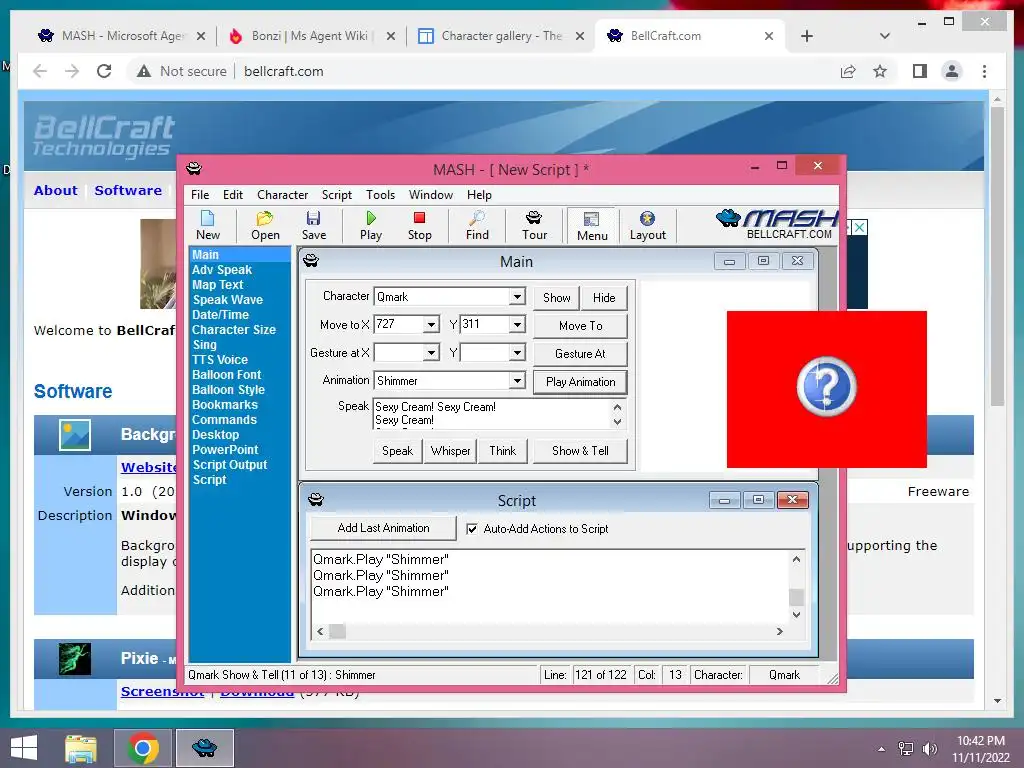Screen dimensions: 1024x768
Task: Expand the Move to X dropdown
Action: [x=430, y=325]
